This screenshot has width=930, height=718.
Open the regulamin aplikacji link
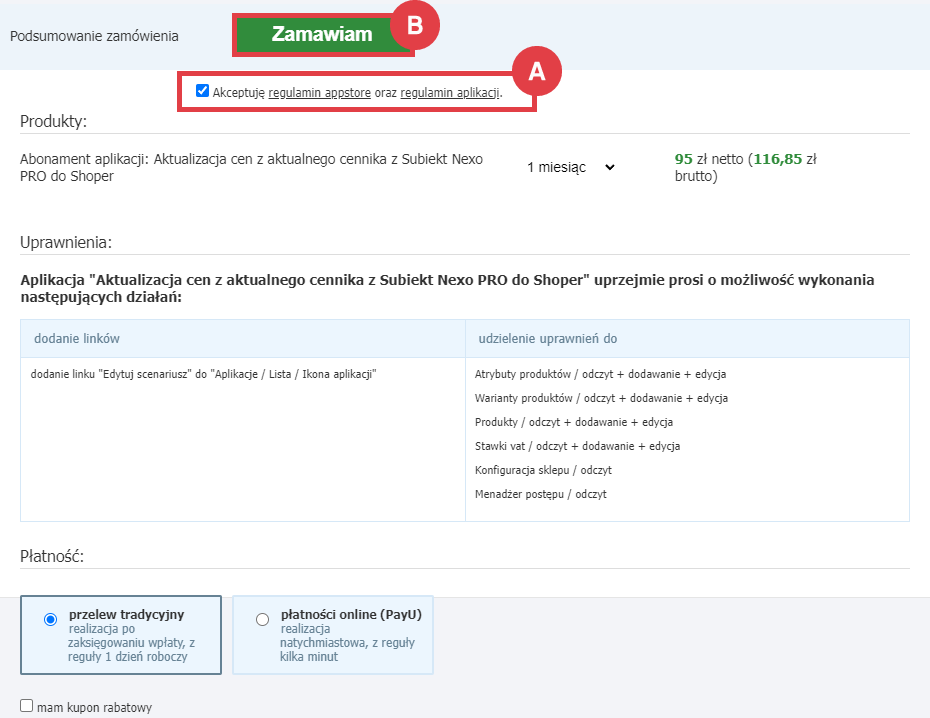coord(449,92)
